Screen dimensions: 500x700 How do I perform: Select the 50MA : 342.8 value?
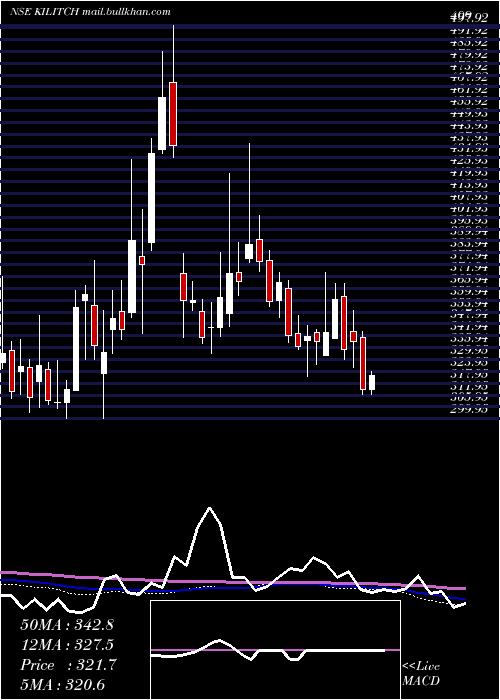(x=67, y=625)
